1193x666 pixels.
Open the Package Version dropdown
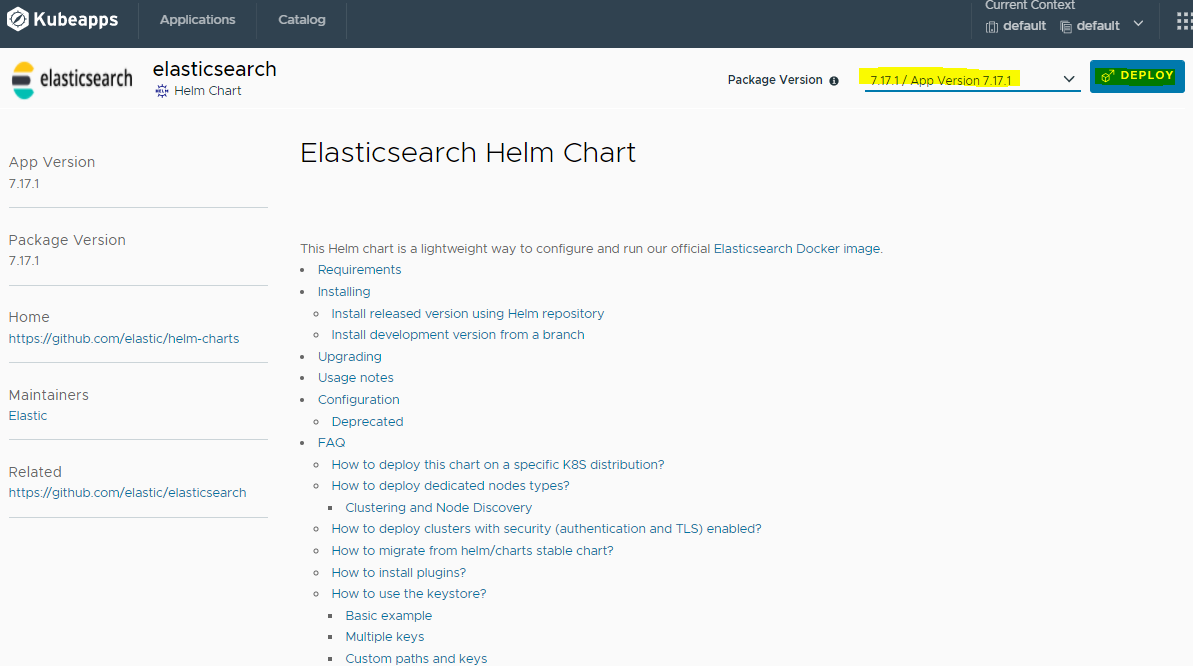(972, 80)
